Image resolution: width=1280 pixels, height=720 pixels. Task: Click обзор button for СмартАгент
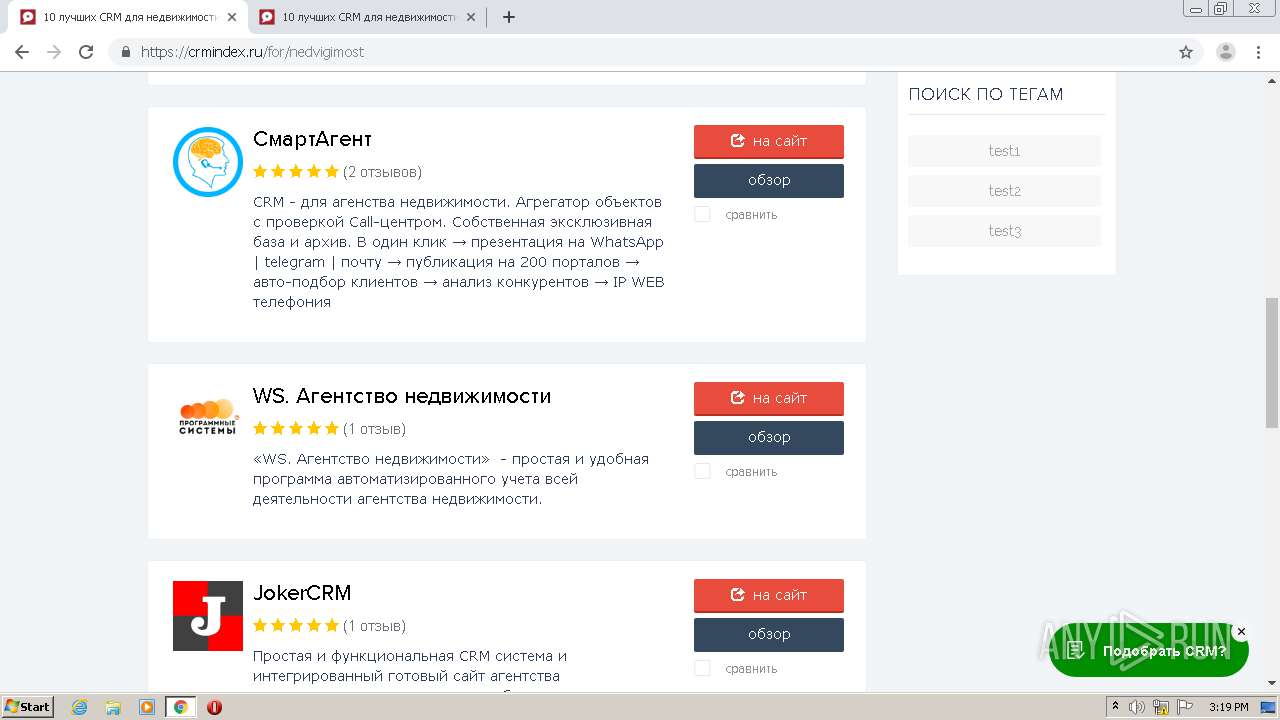pos(769,180)
